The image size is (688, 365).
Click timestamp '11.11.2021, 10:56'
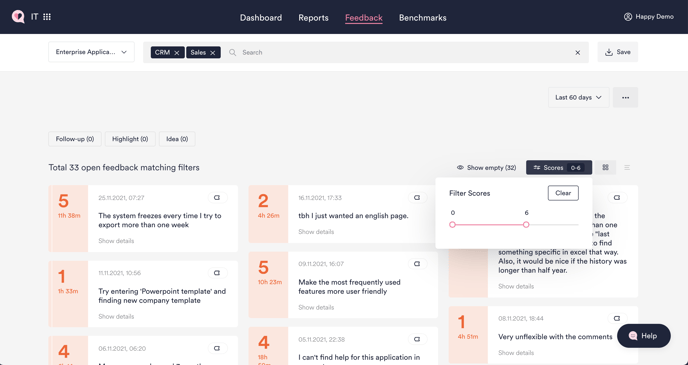click(120, 273)
